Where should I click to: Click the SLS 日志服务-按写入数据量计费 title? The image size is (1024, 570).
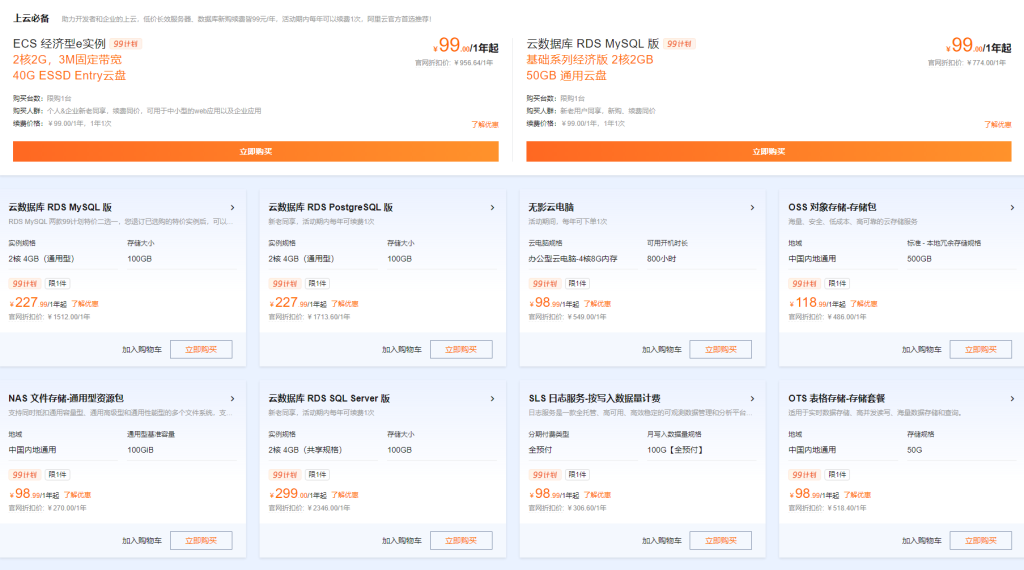[x=594, y=399]
